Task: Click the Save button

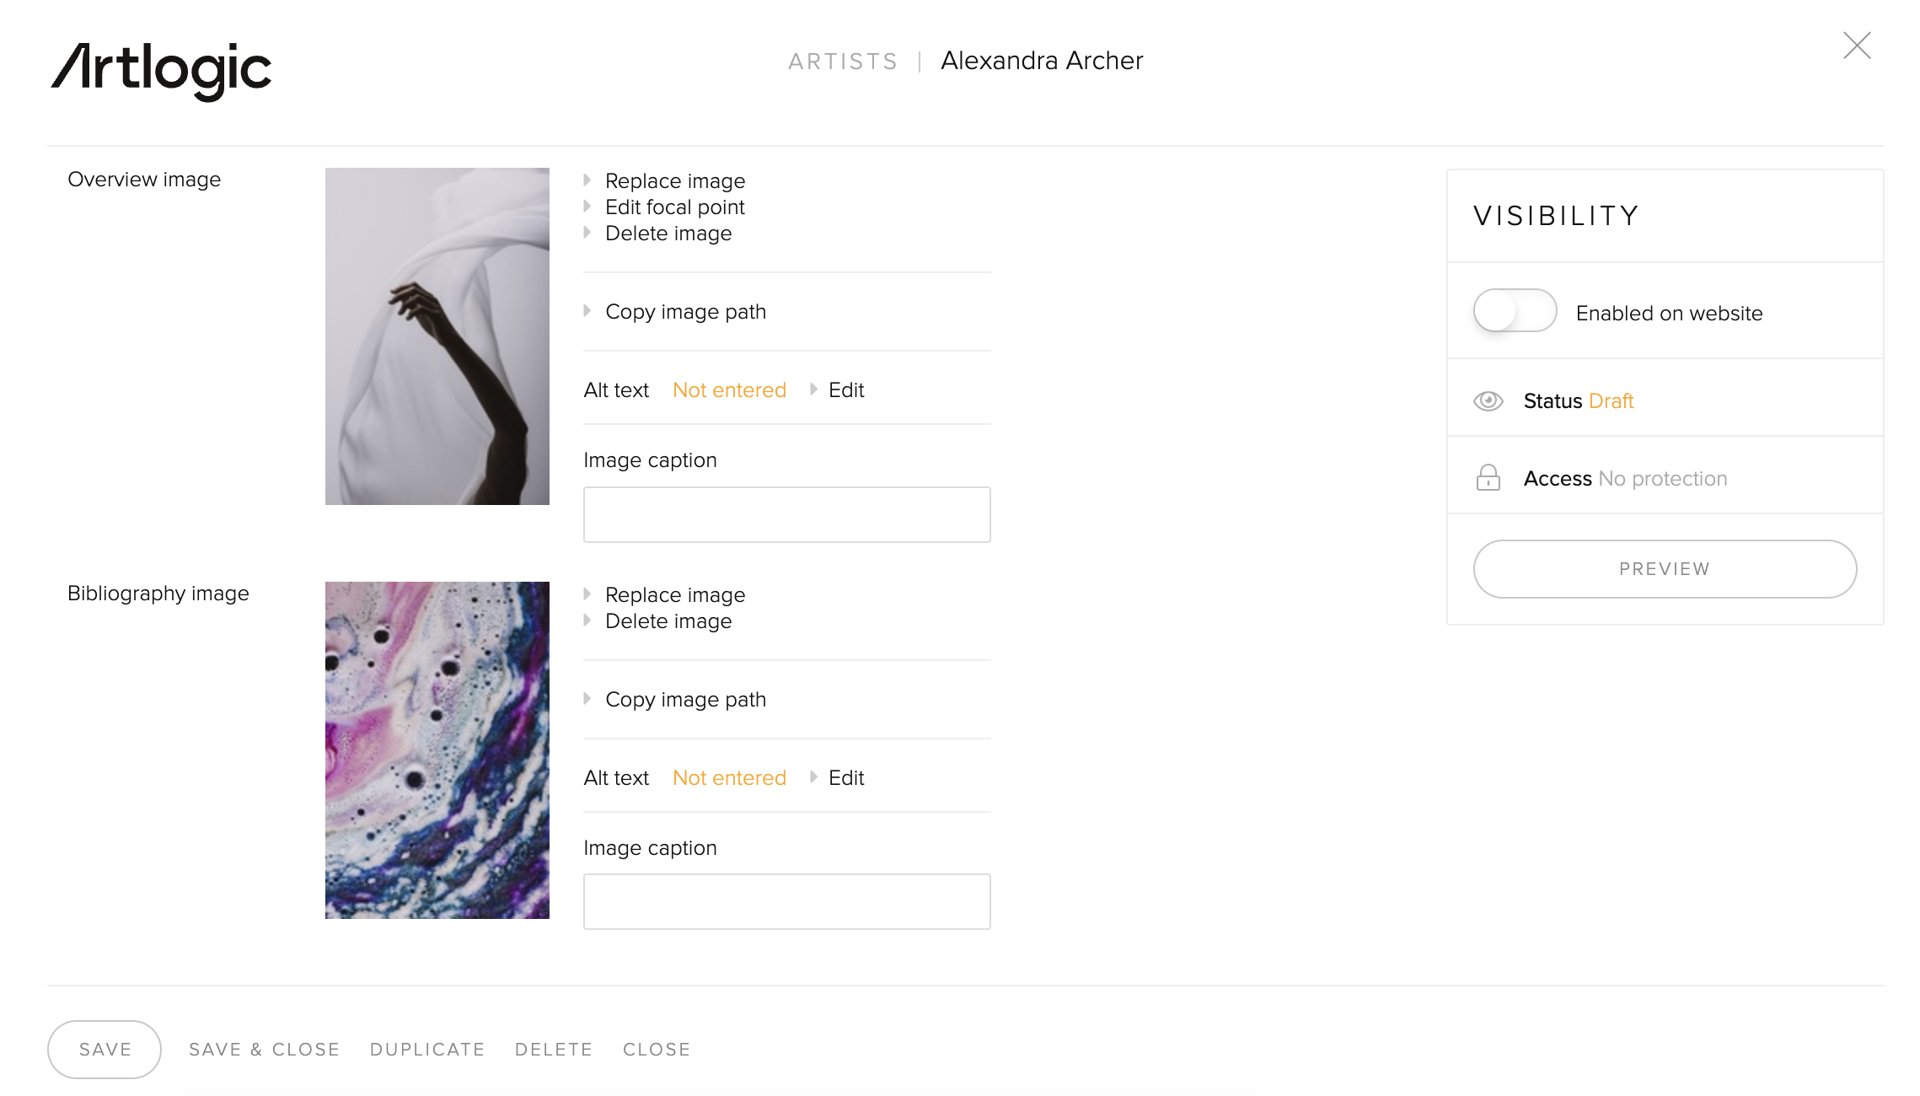Action: (105, 1049)
